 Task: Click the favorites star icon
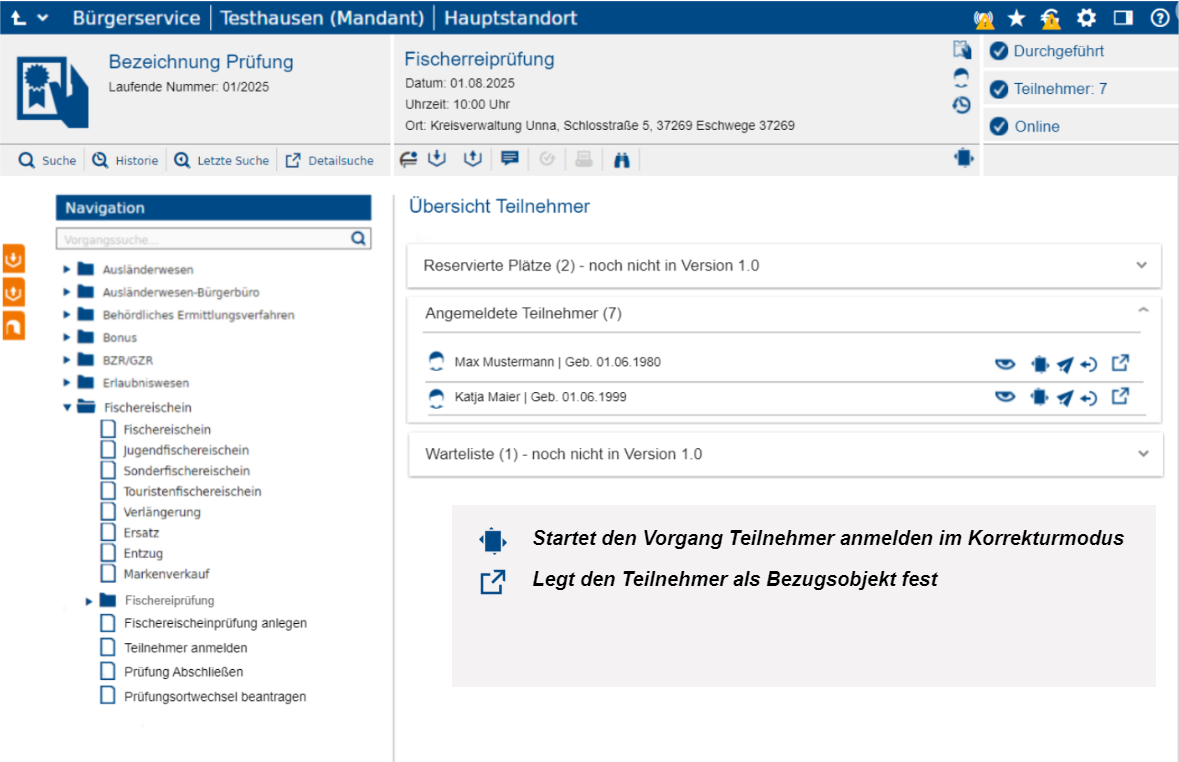(x=1016, y=18)
